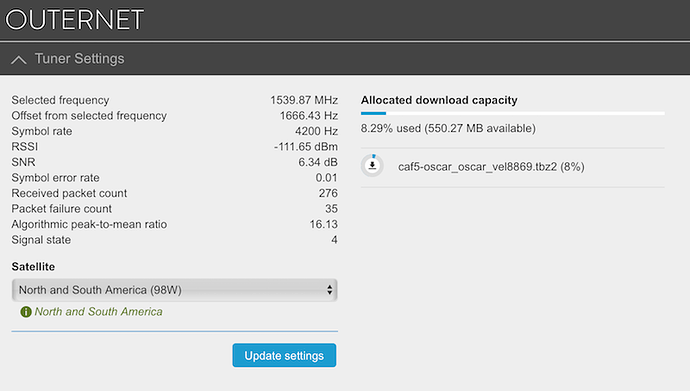Collapse Tuner Settings with chevron icon

coord(18,59)
